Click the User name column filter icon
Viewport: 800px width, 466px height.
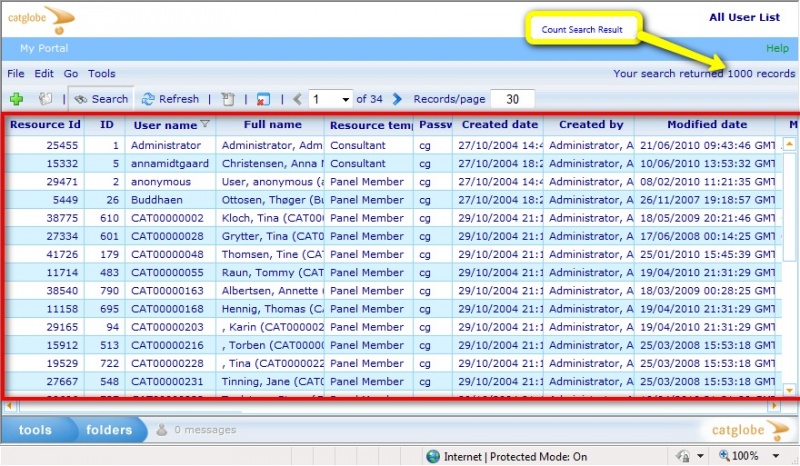205,124
